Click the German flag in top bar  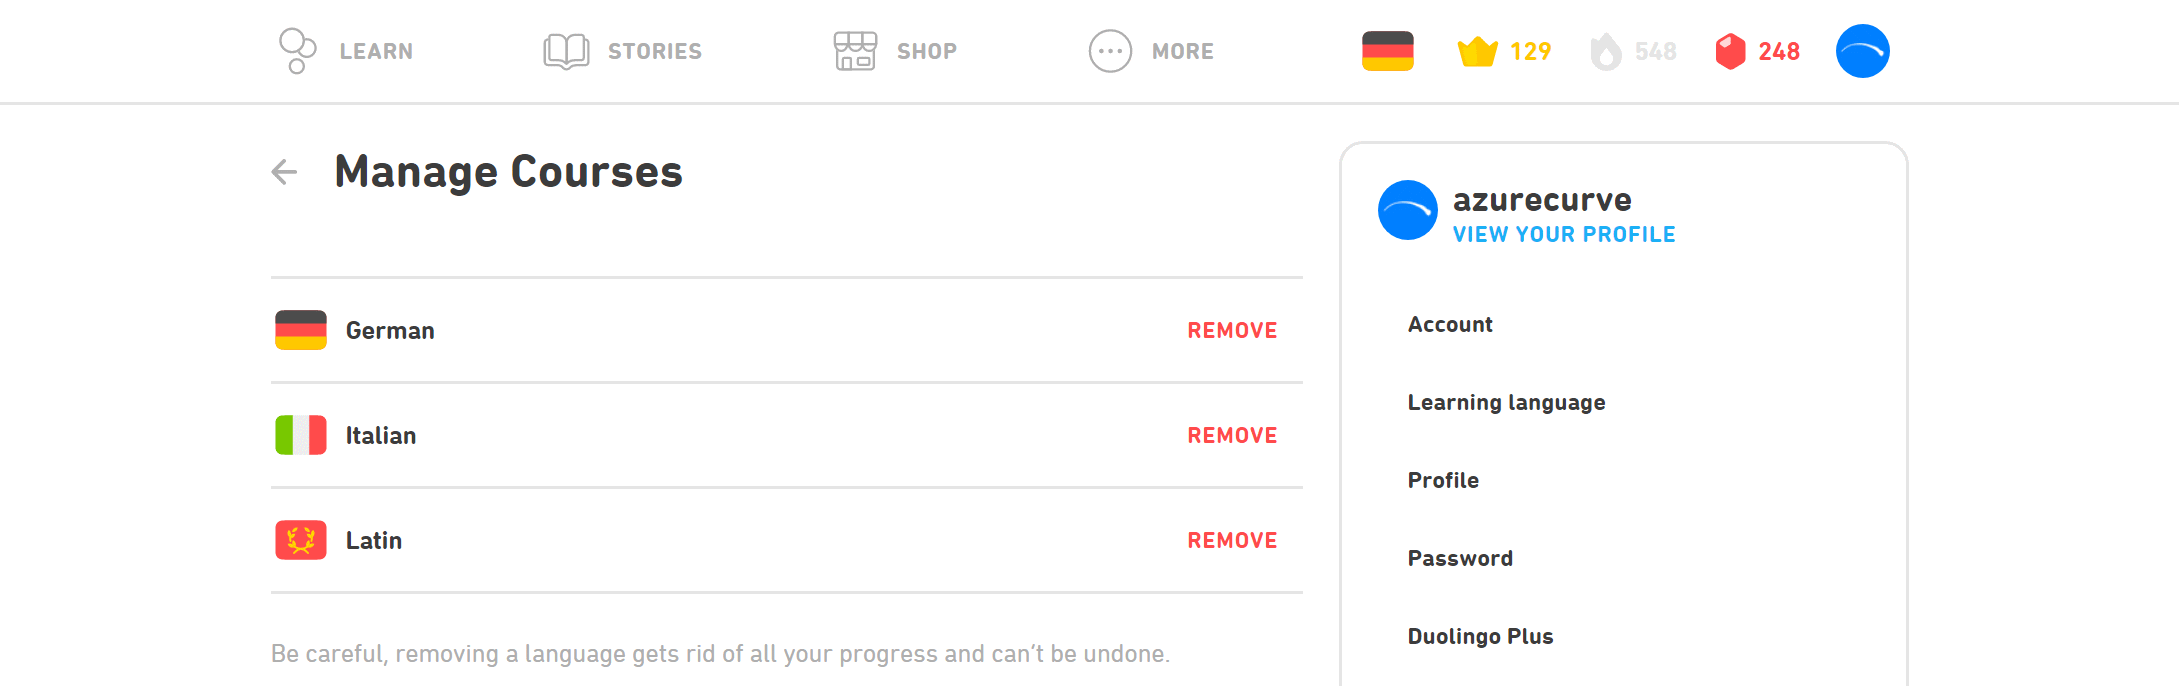[1387, 51]
